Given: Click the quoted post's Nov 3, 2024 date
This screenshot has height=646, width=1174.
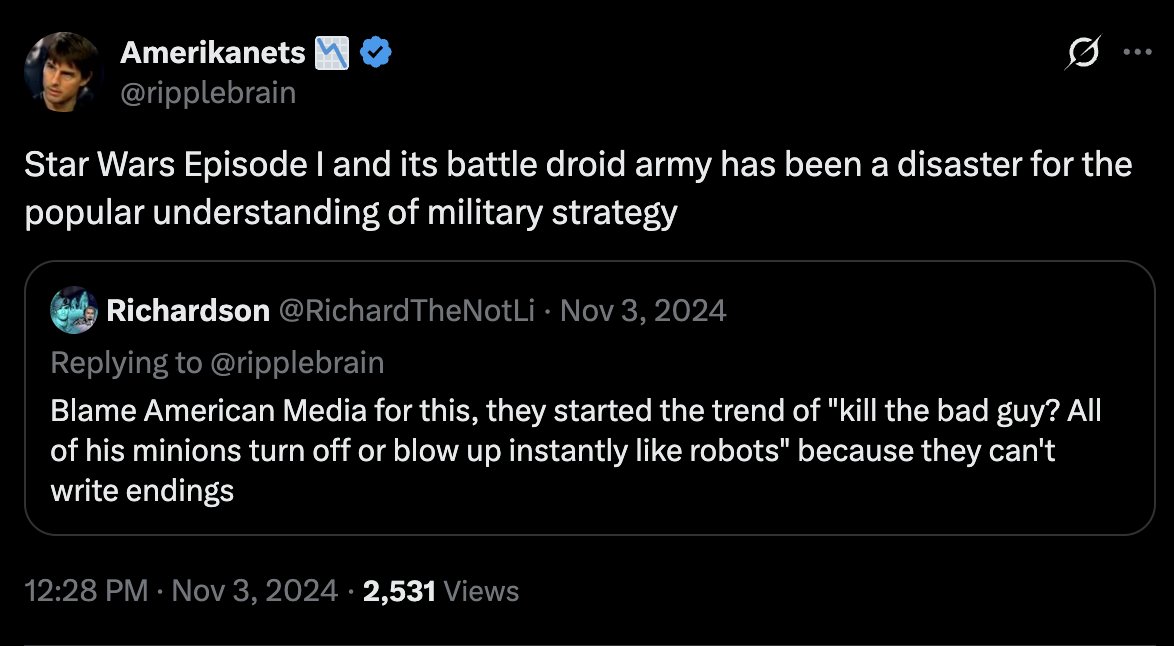Looking at the screenshot, I should (643, 311).
